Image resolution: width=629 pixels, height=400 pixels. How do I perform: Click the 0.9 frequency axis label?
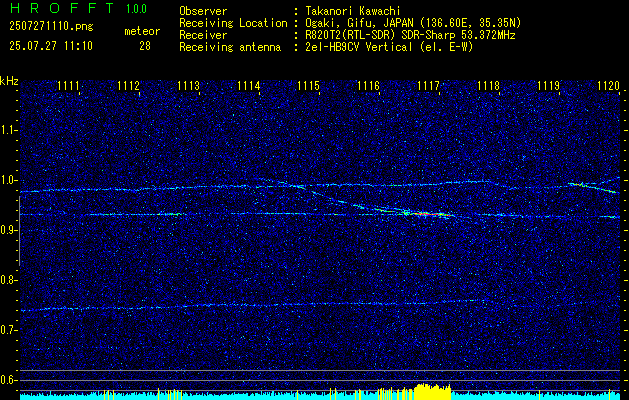8,230
